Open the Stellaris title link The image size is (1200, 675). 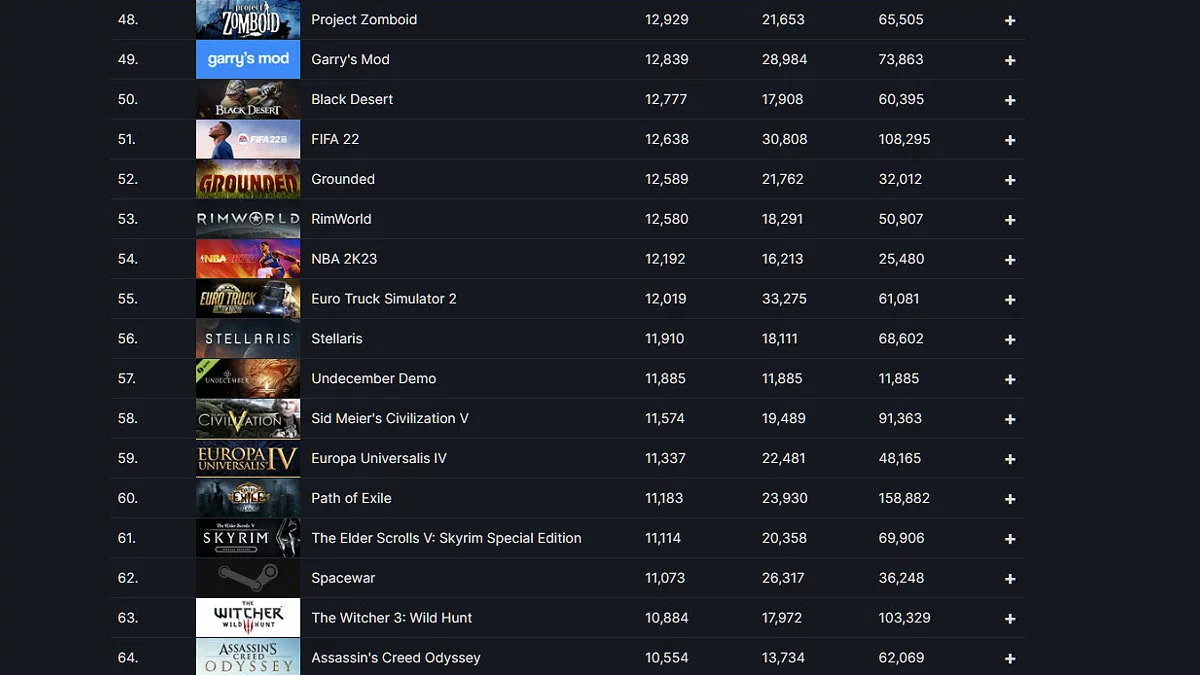337,339
